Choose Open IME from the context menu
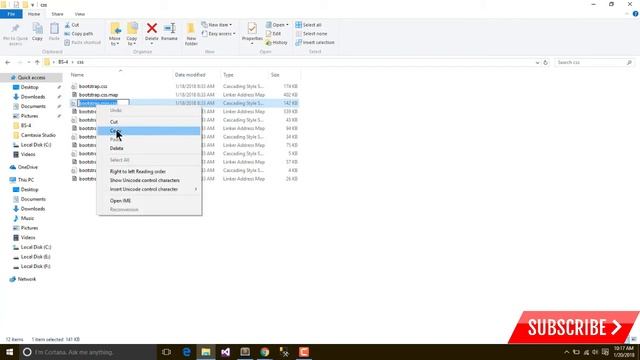Viewport: 640px width, 360px height. tap(149, 200)
